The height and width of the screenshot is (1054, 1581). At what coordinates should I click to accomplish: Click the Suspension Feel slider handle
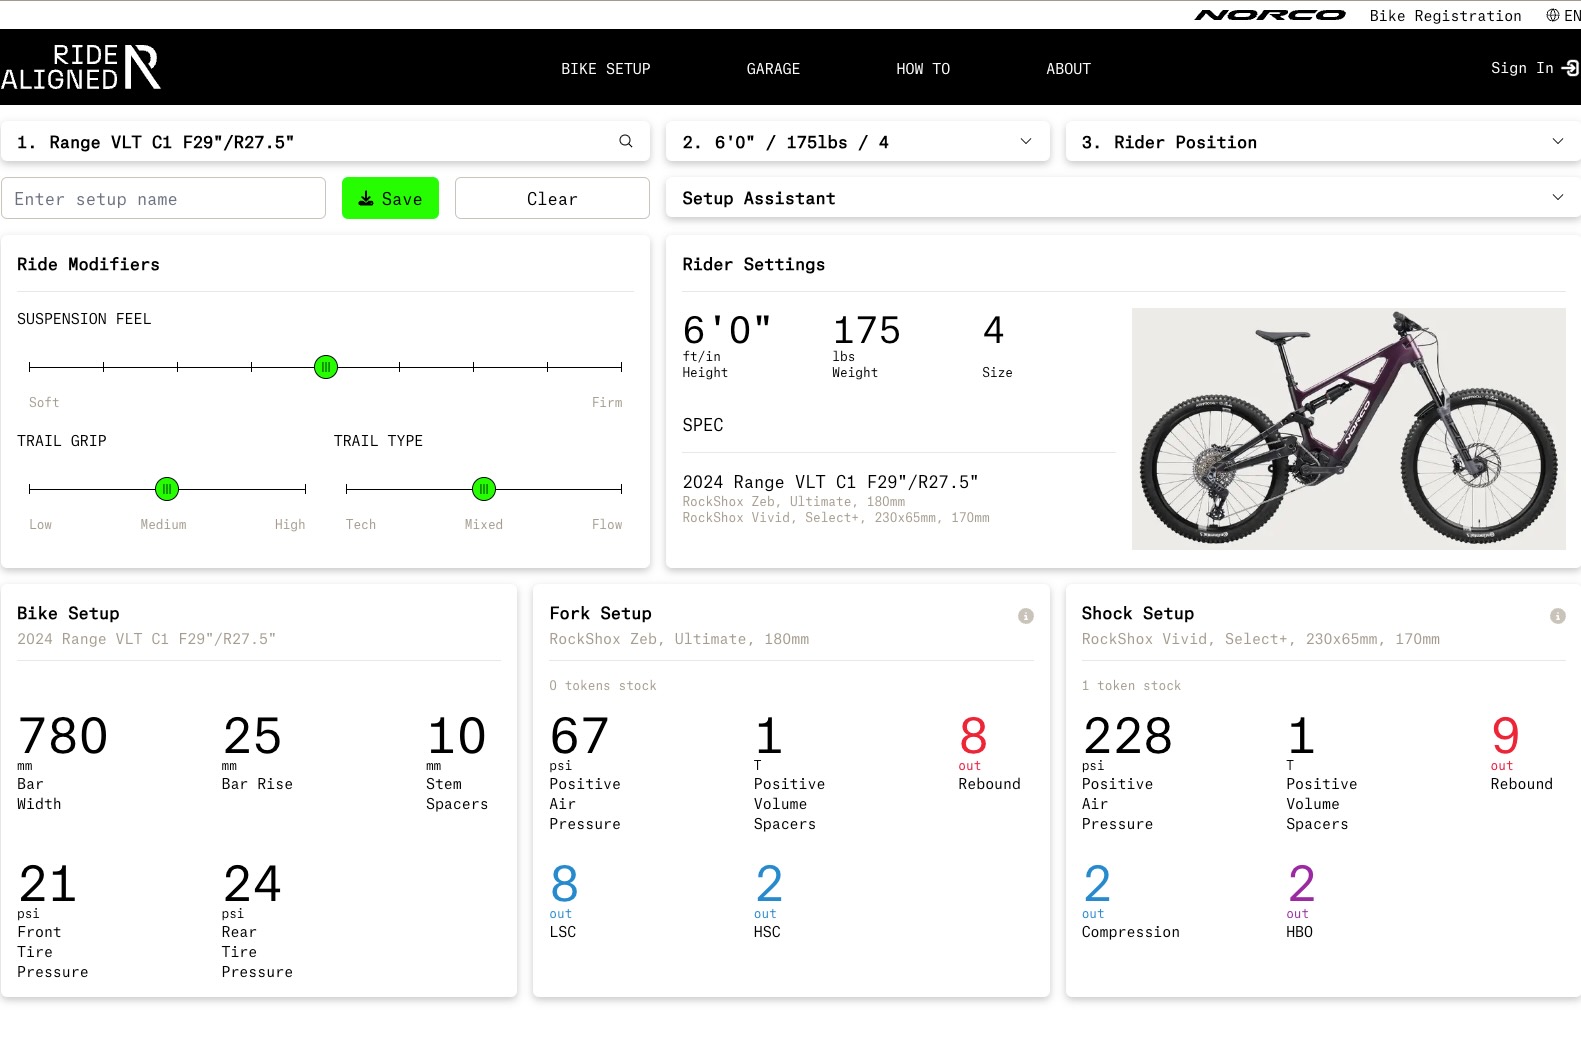tap(326, 367)
